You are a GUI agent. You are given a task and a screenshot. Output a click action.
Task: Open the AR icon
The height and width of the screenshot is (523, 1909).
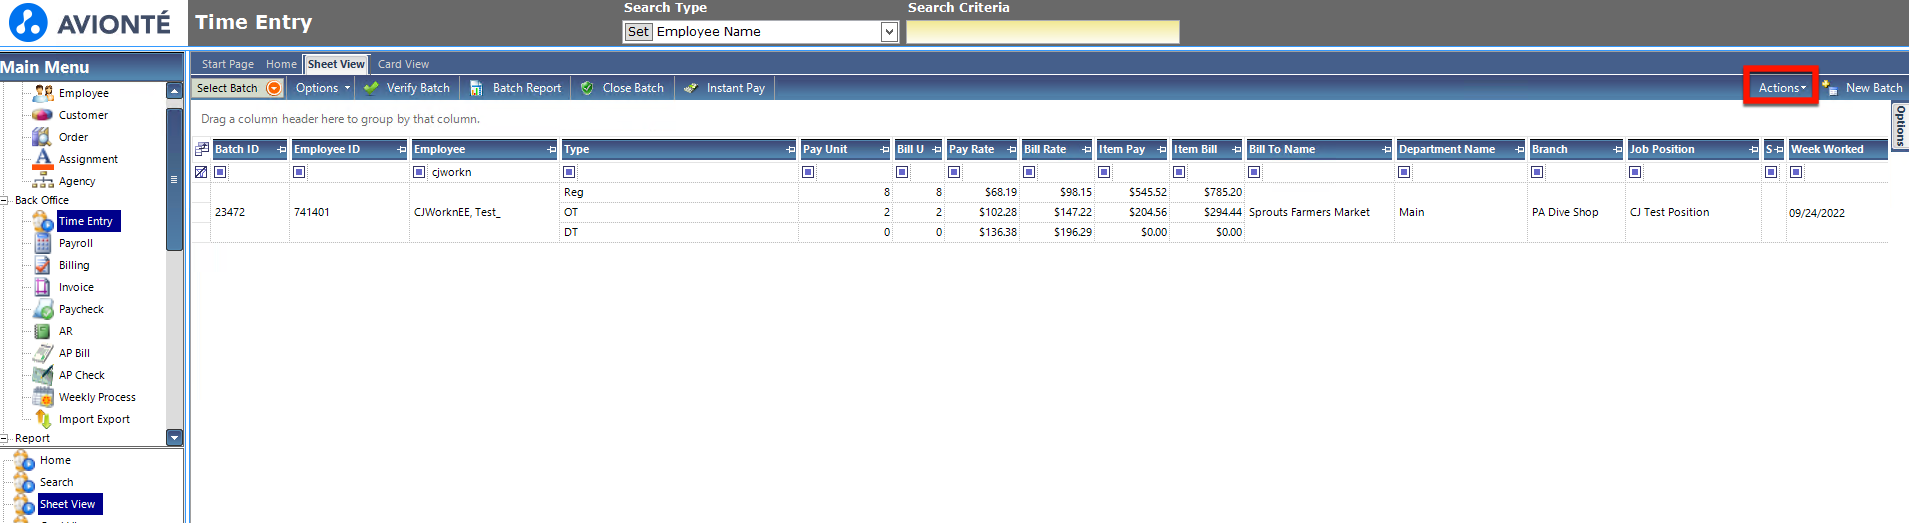tap(43, 331)
